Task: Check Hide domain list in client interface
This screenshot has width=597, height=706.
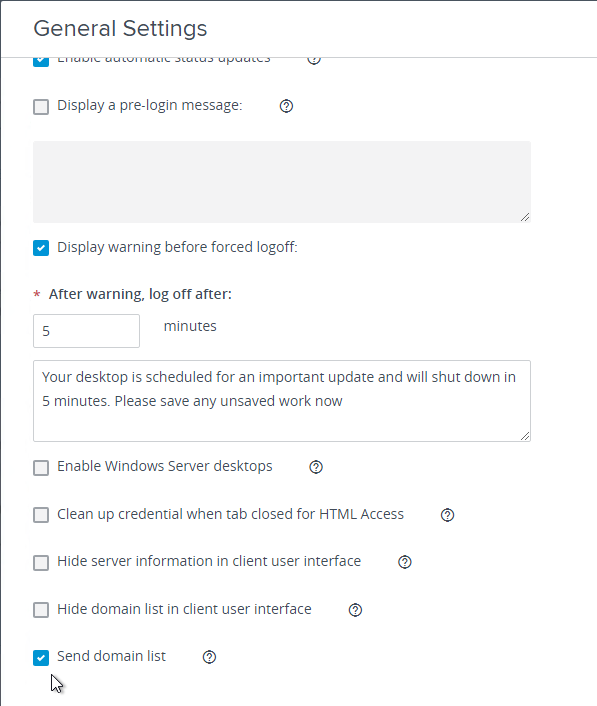Action: click(41, 610)
